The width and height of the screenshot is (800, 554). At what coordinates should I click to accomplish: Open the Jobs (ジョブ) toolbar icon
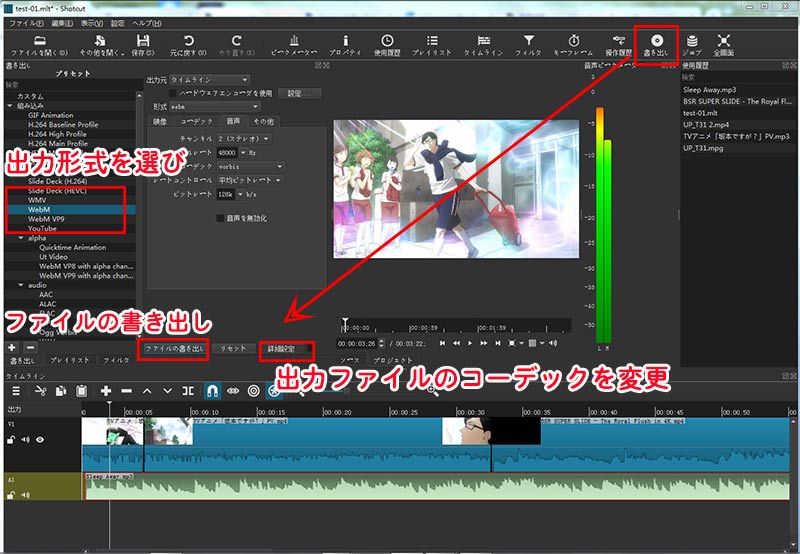[x=692, y=41]
